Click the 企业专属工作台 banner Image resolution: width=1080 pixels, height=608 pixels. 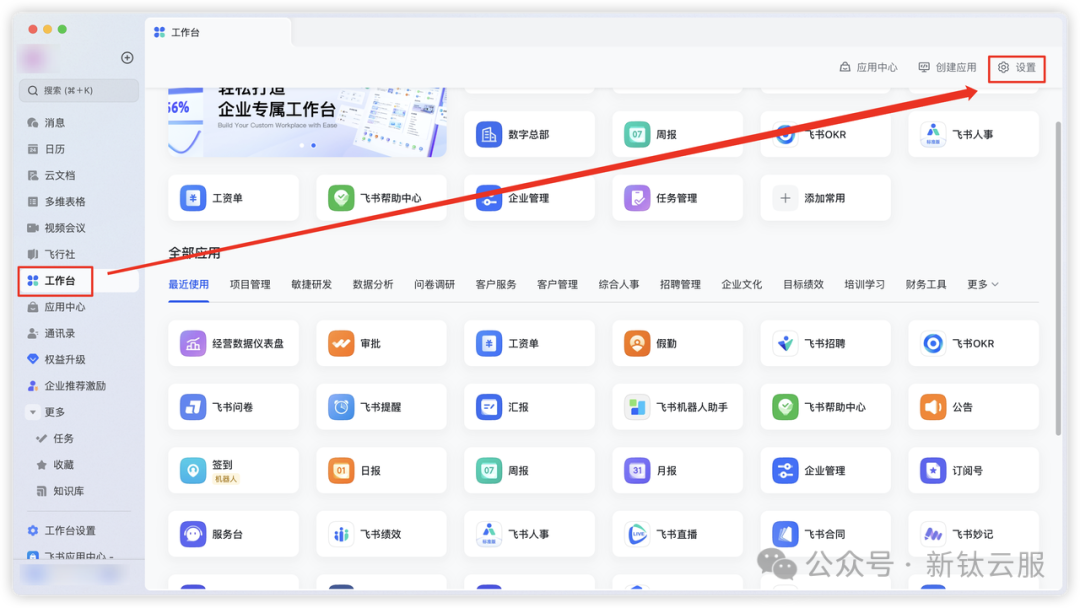click(x=307, y=122)
